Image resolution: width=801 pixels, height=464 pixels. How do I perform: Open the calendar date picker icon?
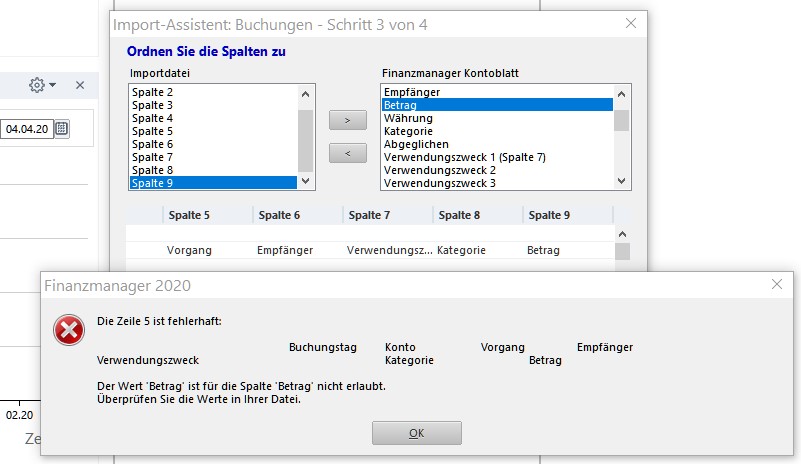(x=62, y=128)
